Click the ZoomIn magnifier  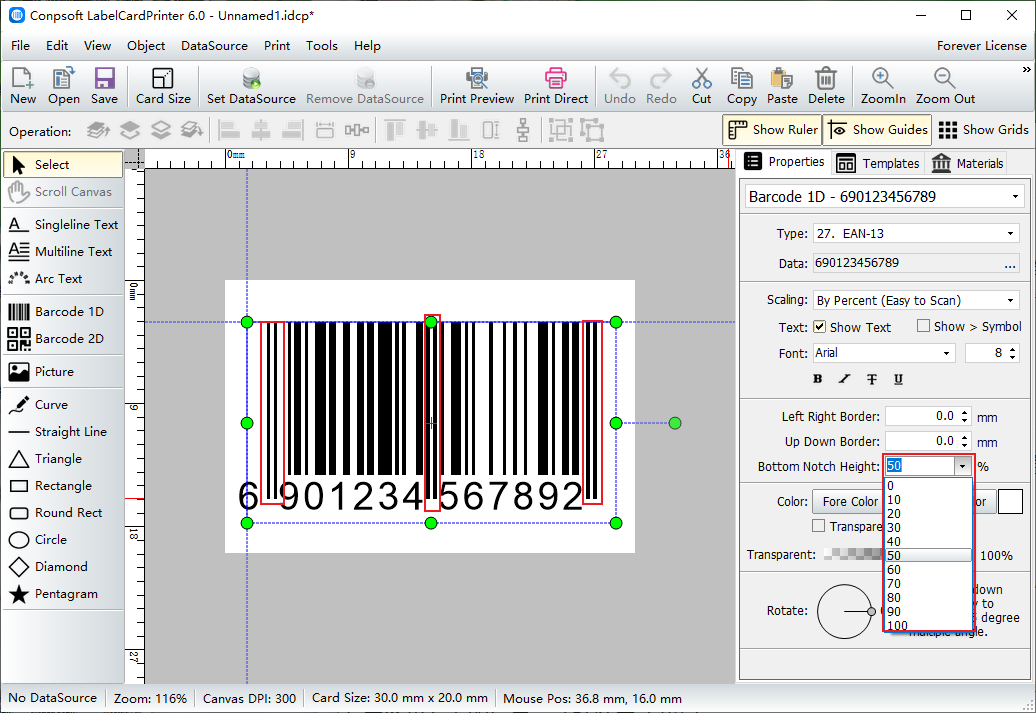(x=883, y=85)
